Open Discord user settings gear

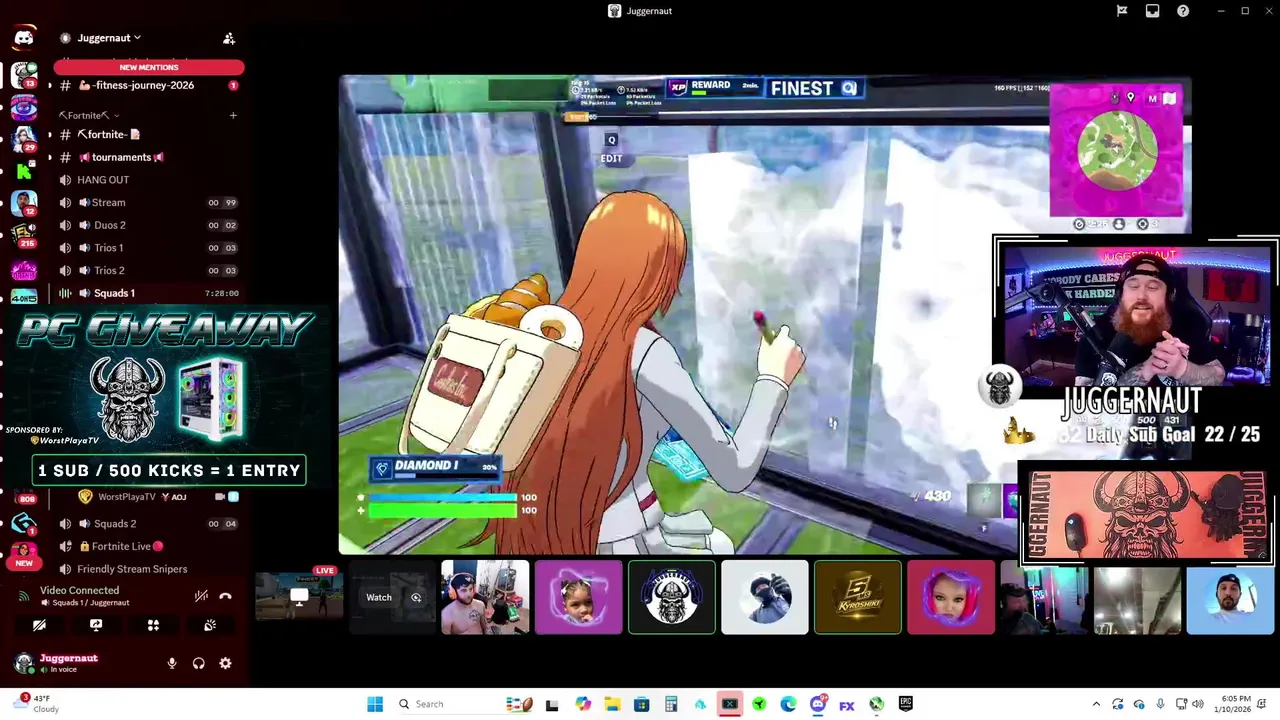pyautogui.click(x=225, y=663)
